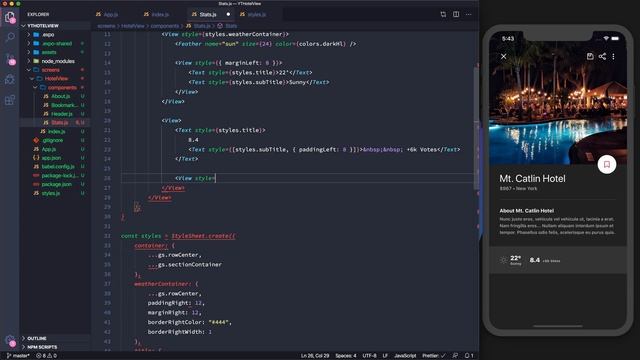Open app.json in the explorer
This screenshot has width=640, height=360.
55,158
